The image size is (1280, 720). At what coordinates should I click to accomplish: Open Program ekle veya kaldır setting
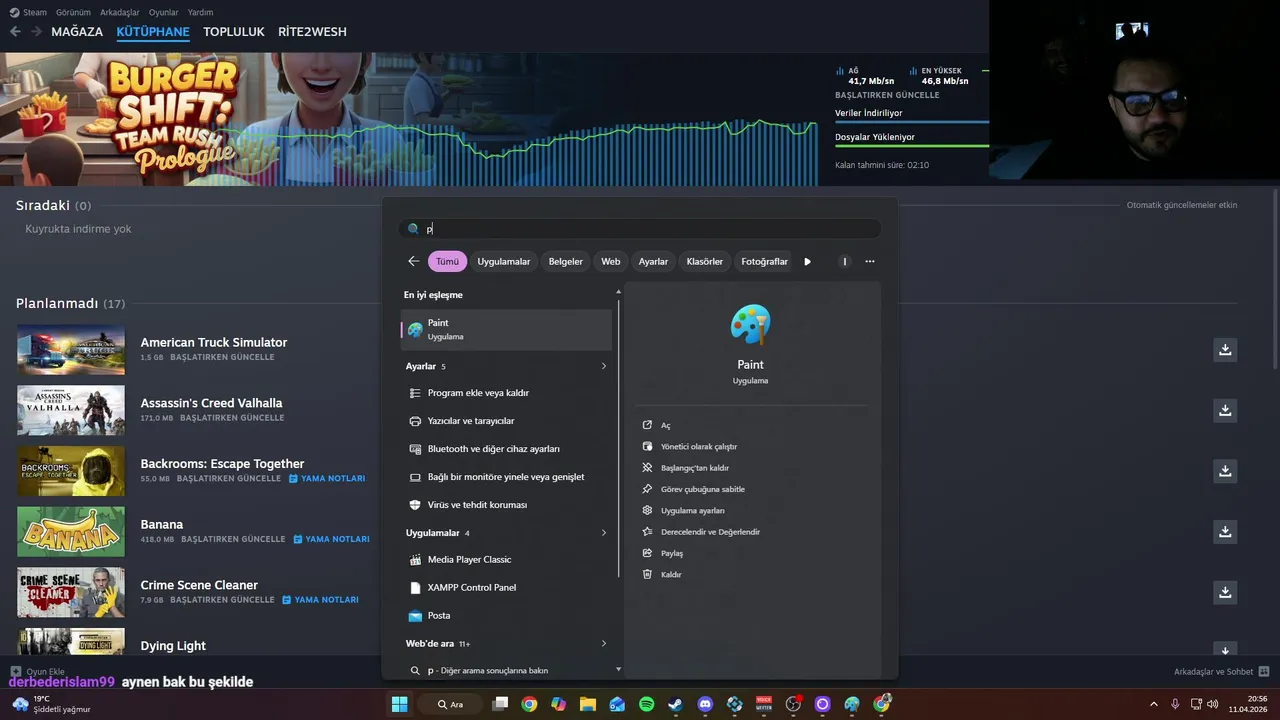click(506, 393)
